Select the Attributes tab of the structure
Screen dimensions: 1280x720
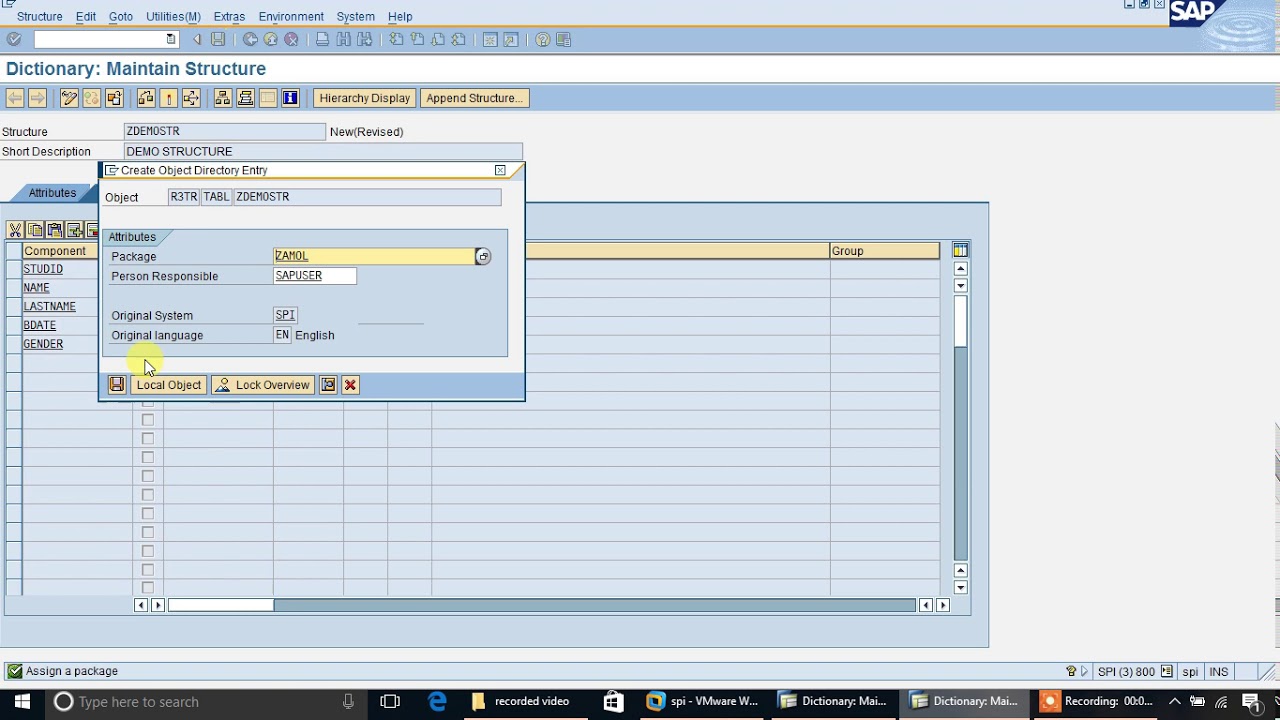[52, 193]
